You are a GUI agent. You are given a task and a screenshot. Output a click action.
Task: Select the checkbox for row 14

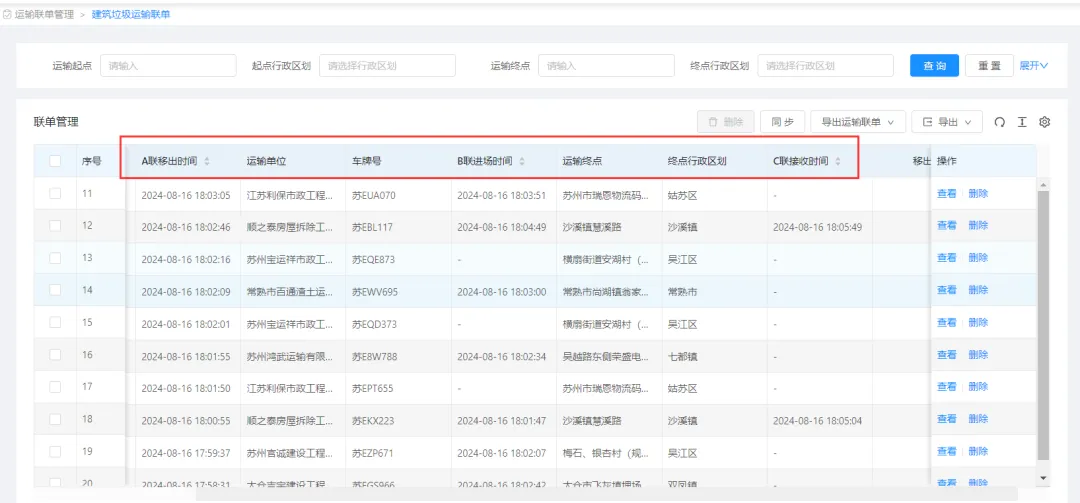(x=55, y=290)
